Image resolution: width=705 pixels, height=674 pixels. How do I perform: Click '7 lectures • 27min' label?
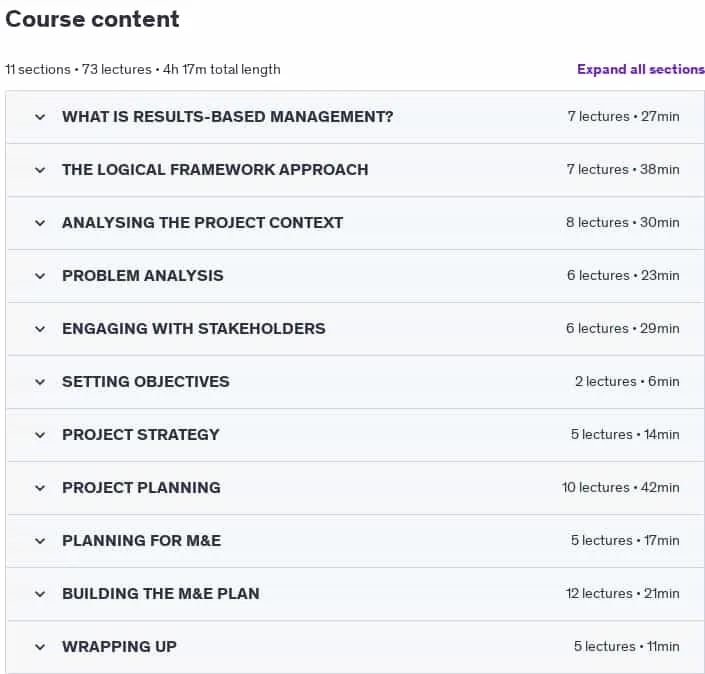pyautogui.click(x=623, y=116)
